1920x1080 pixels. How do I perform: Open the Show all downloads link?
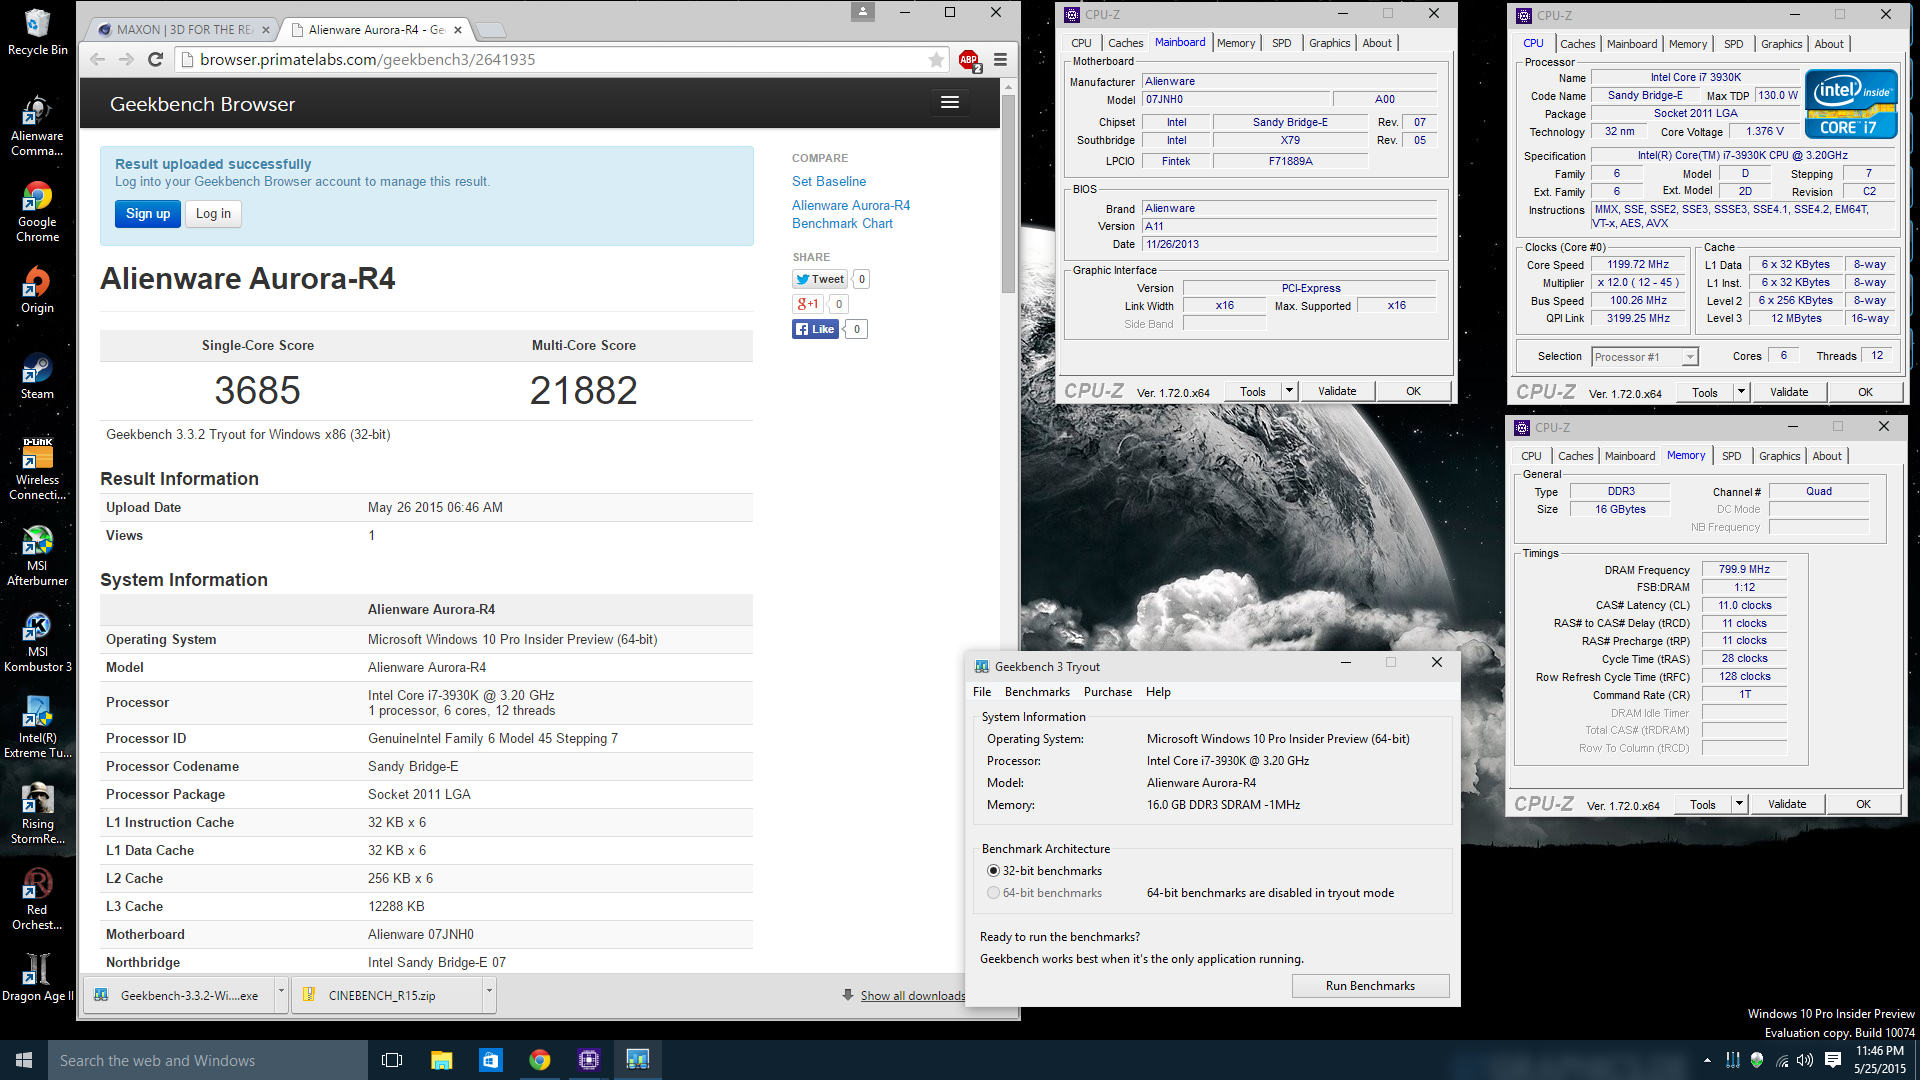click(912, 996)
